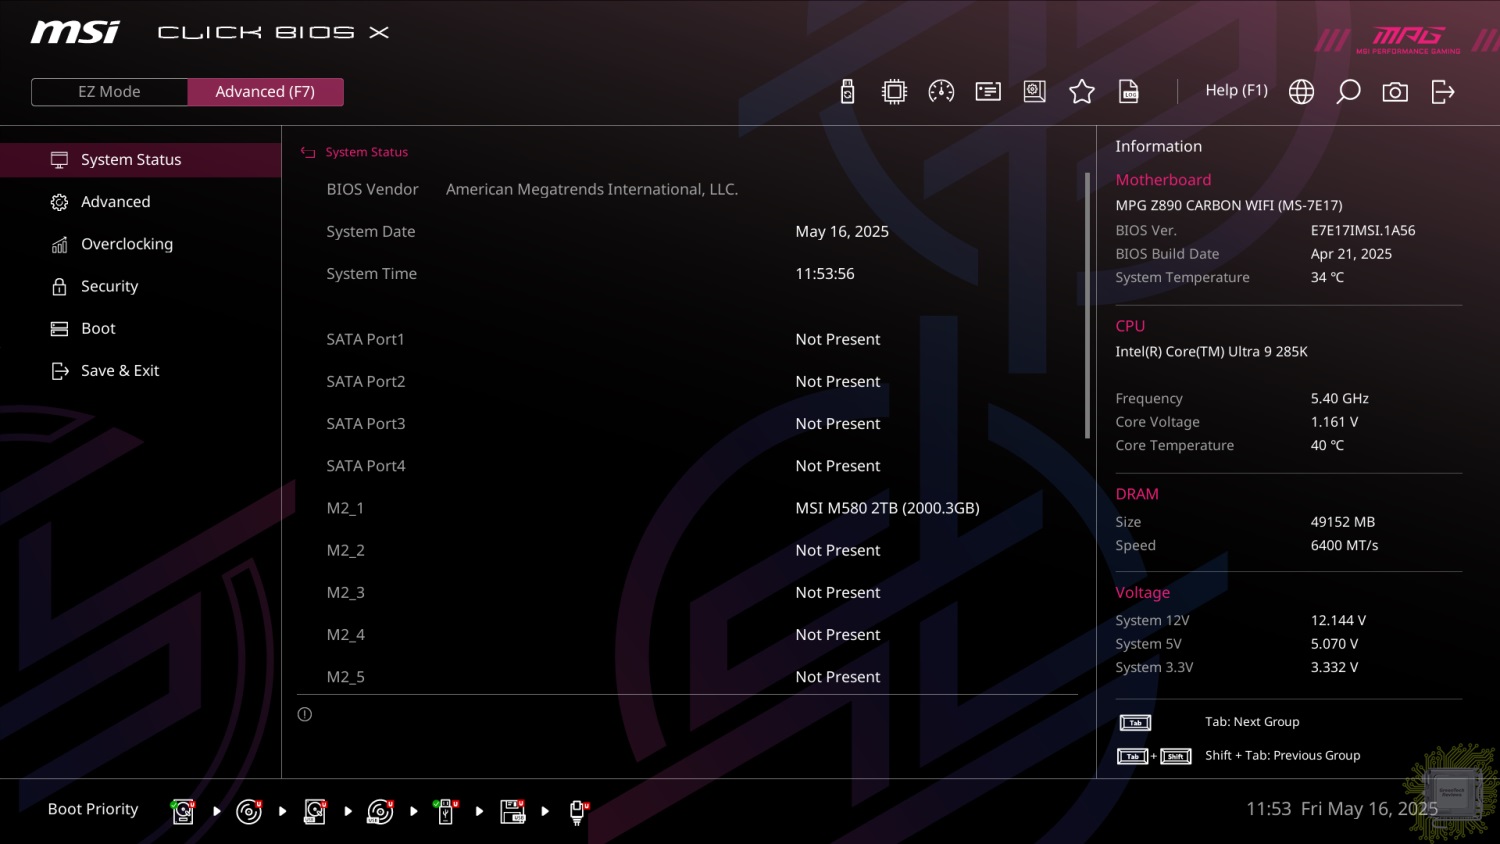Image resolution: width=1500 pixels, height=844 pixels.
Task: Click the exit door icon in toolbar
Action: [1443, 92]
